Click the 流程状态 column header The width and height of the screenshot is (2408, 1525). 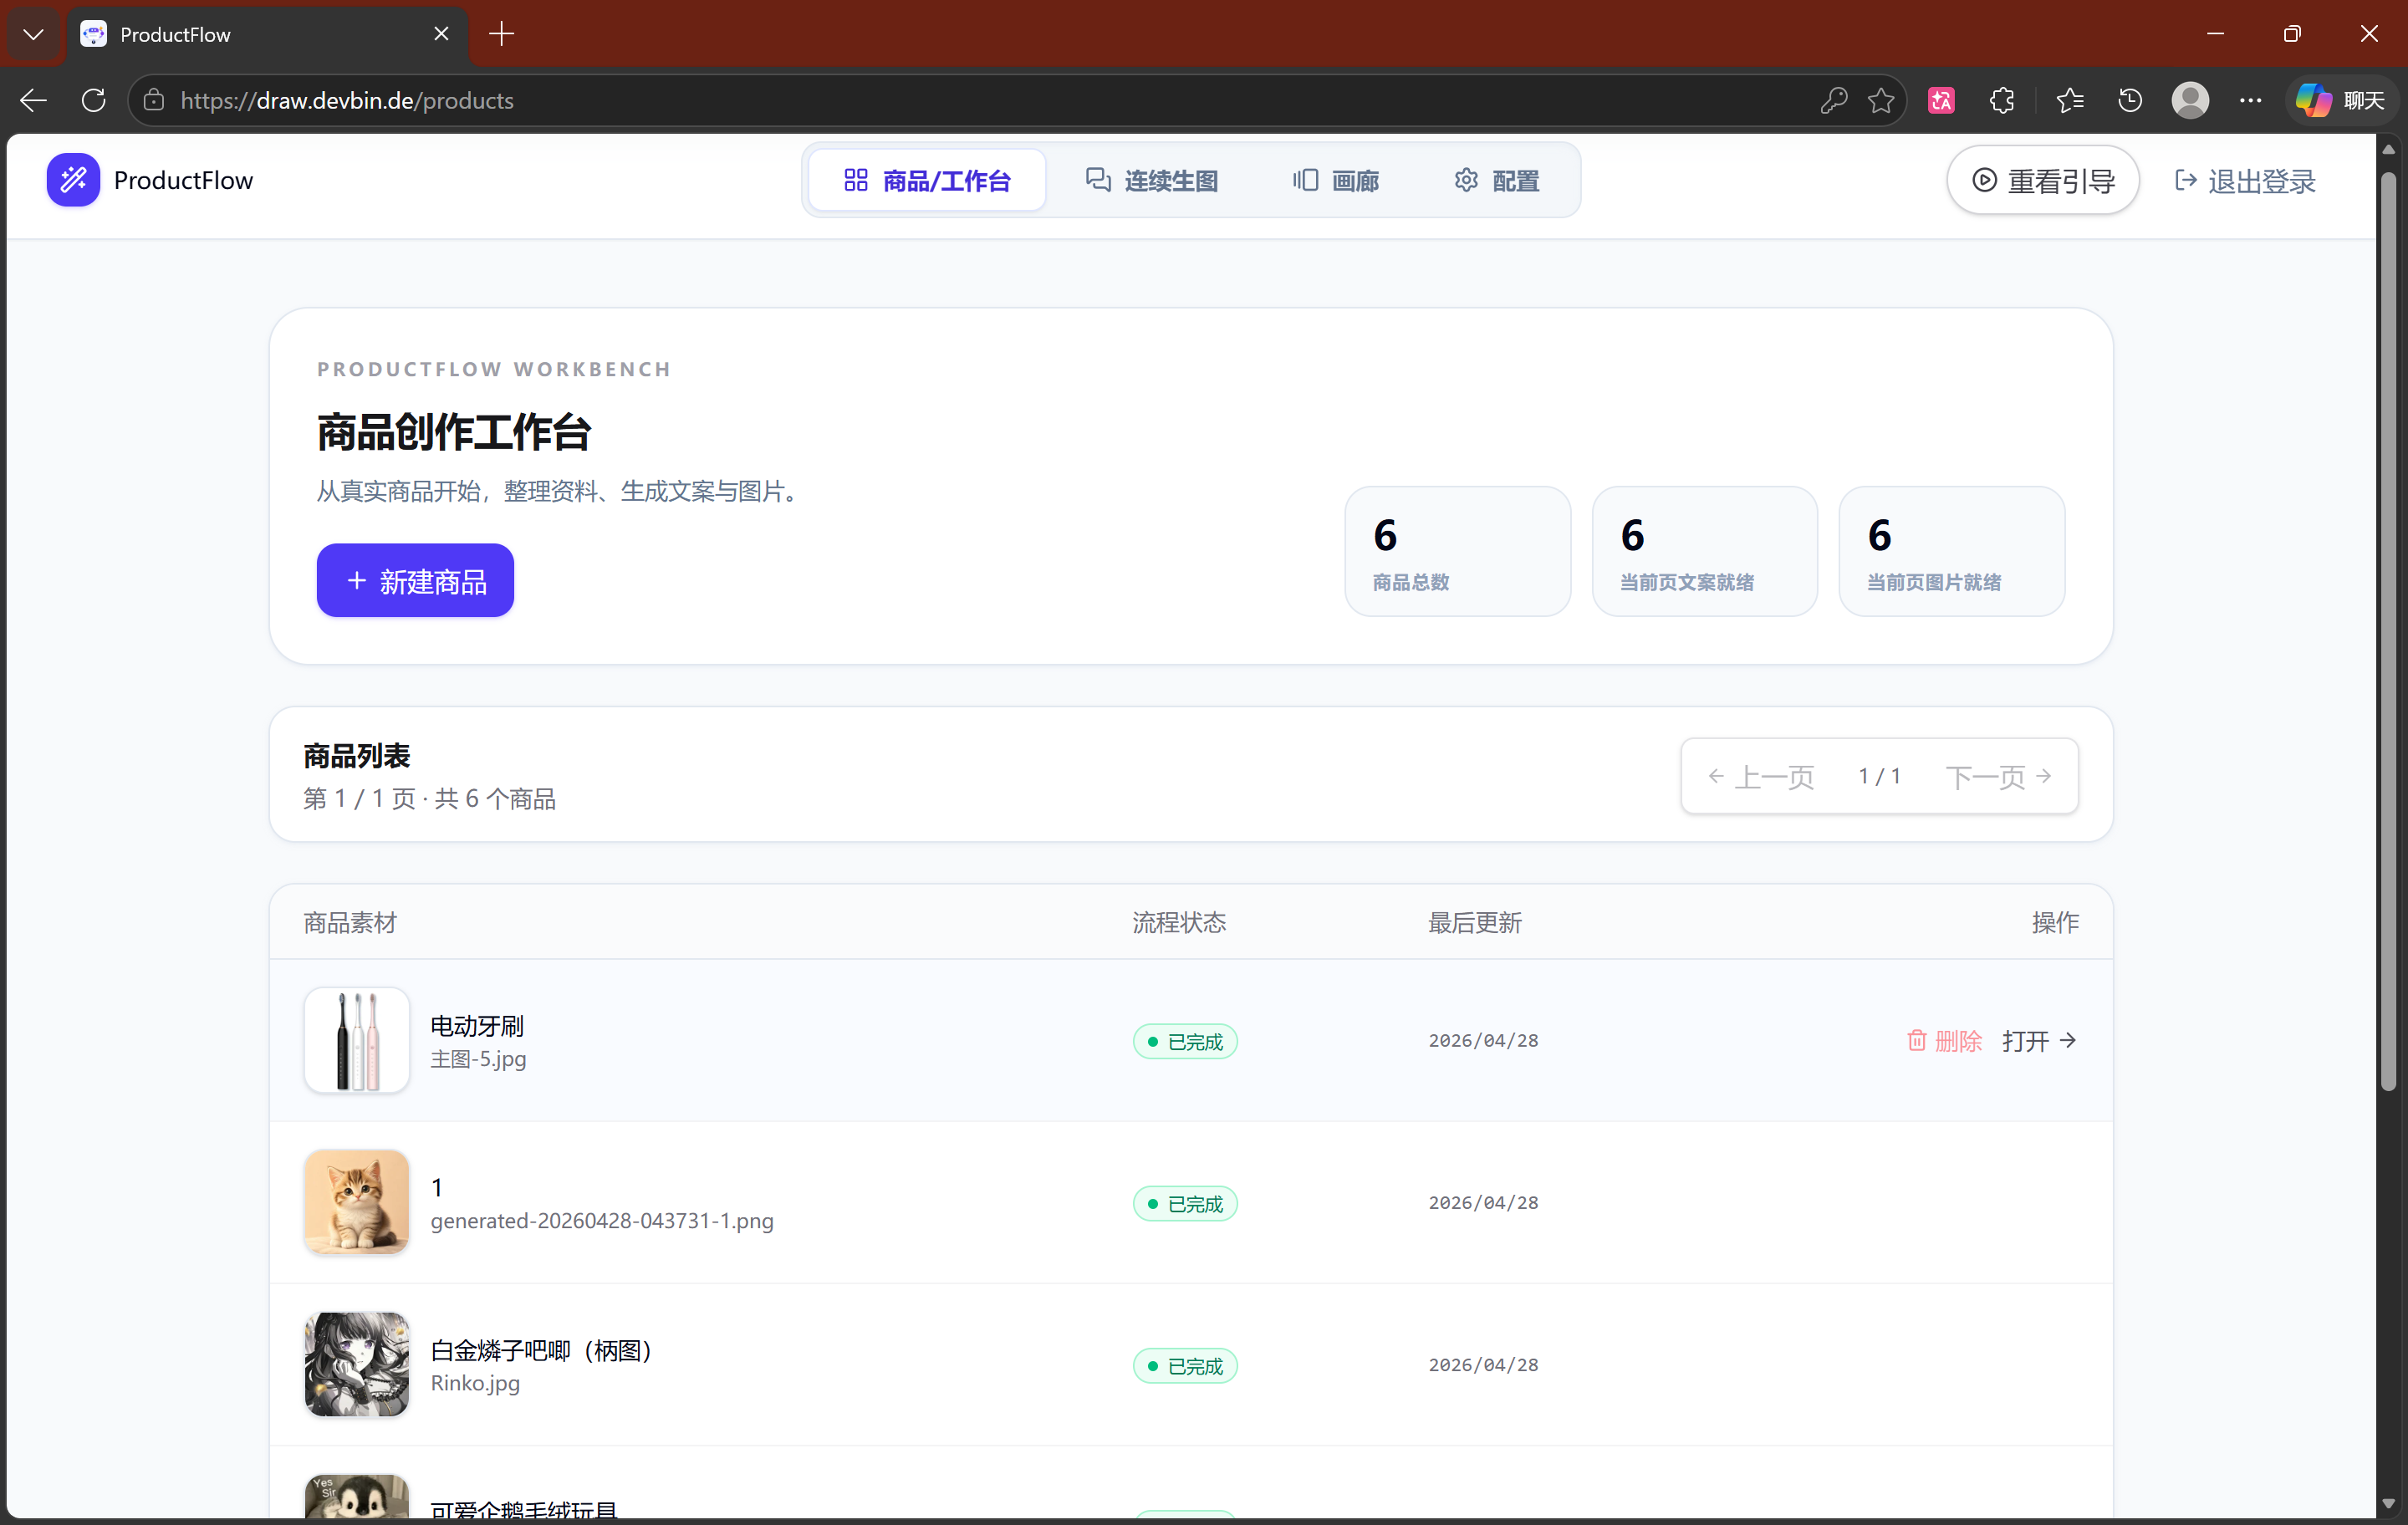(1179, 922)
